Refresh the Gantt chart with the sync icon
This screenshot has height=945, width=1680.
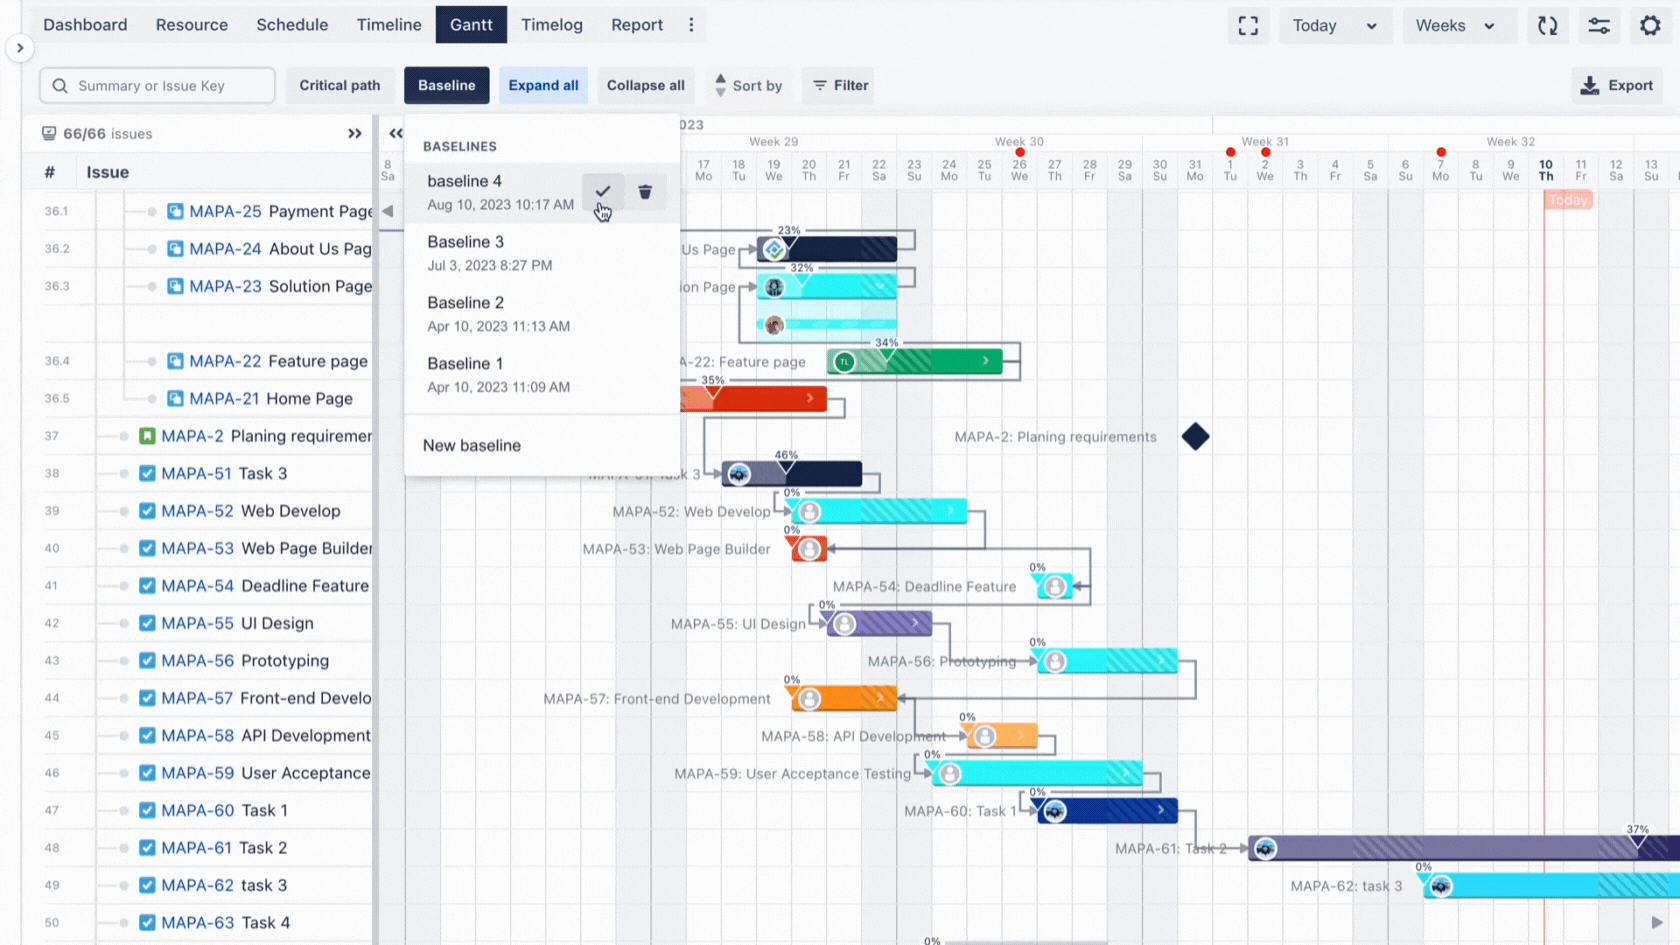pos(1547,26)
